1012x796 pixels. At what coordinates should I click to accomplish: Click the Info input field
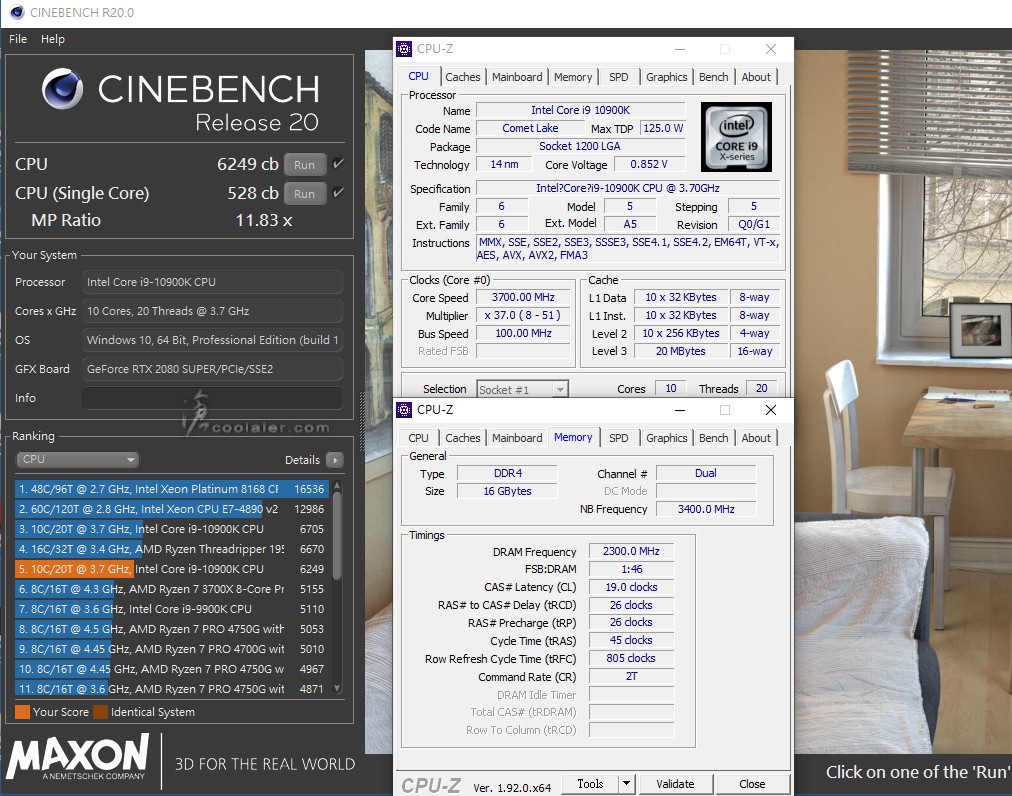point(212,398)
